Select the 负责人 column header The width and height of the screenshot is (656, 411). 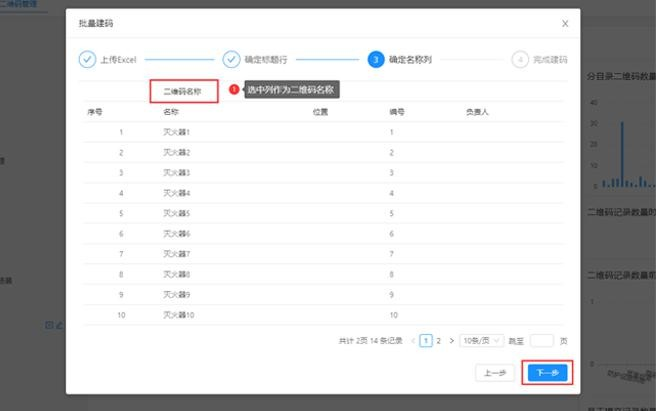tap(477, 112)
